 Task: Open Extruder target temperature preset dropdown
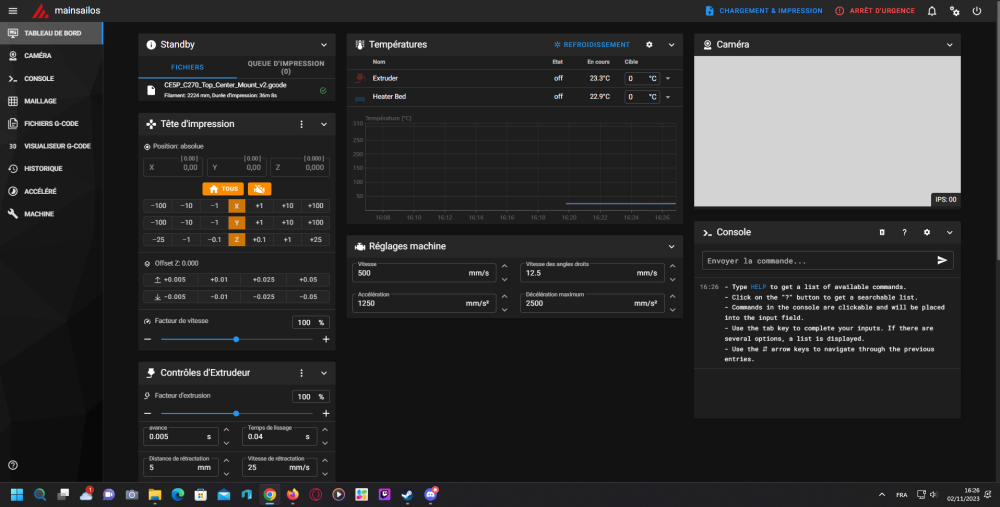click(x=668, y=78)
